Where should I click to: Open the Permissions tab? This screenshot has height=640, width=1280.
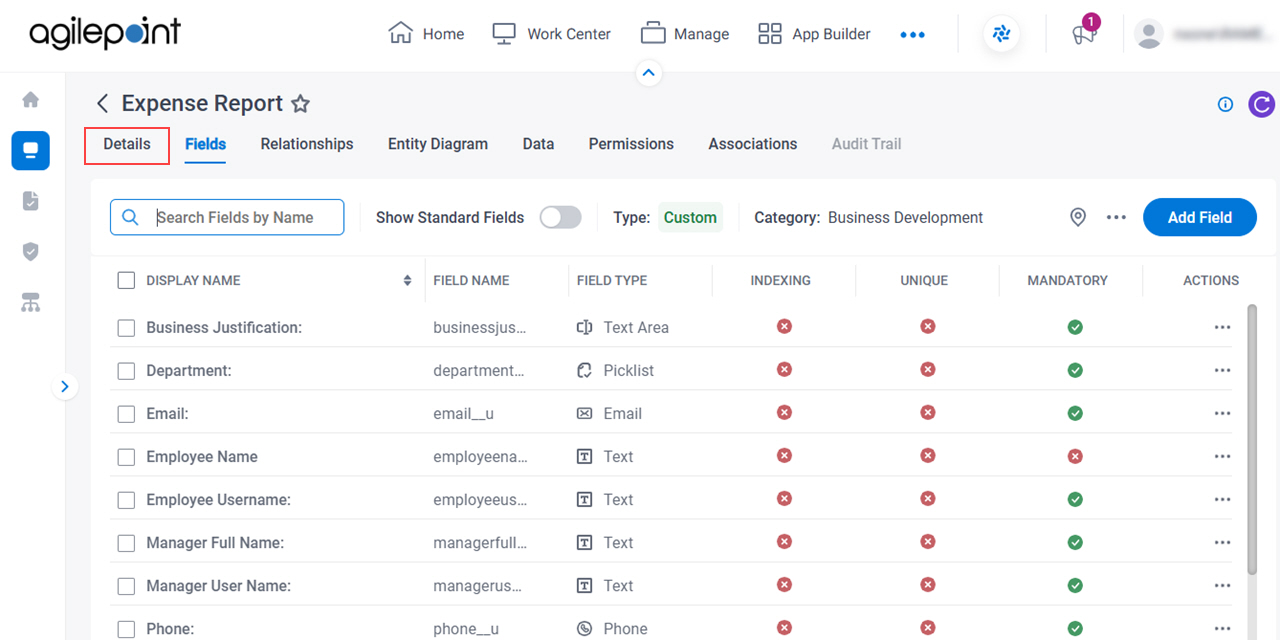pyautogui.click(x=631, y=144)
